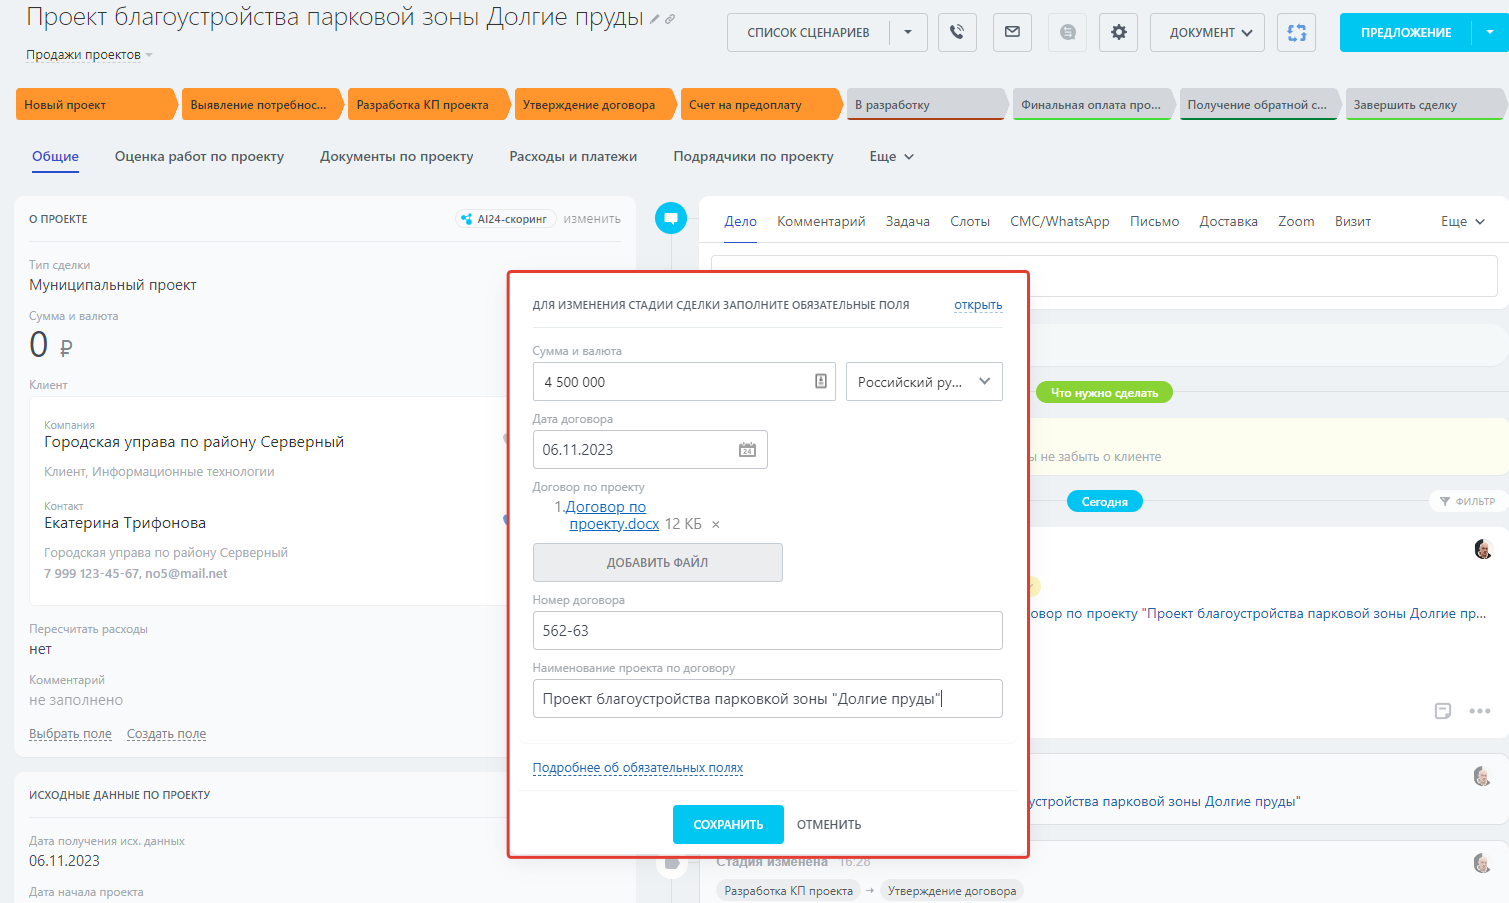Click the ДОБАВИТЬ ФАЙЛ button
The width and height of the screenshot is (1509, 903).
tap(658, 562)
